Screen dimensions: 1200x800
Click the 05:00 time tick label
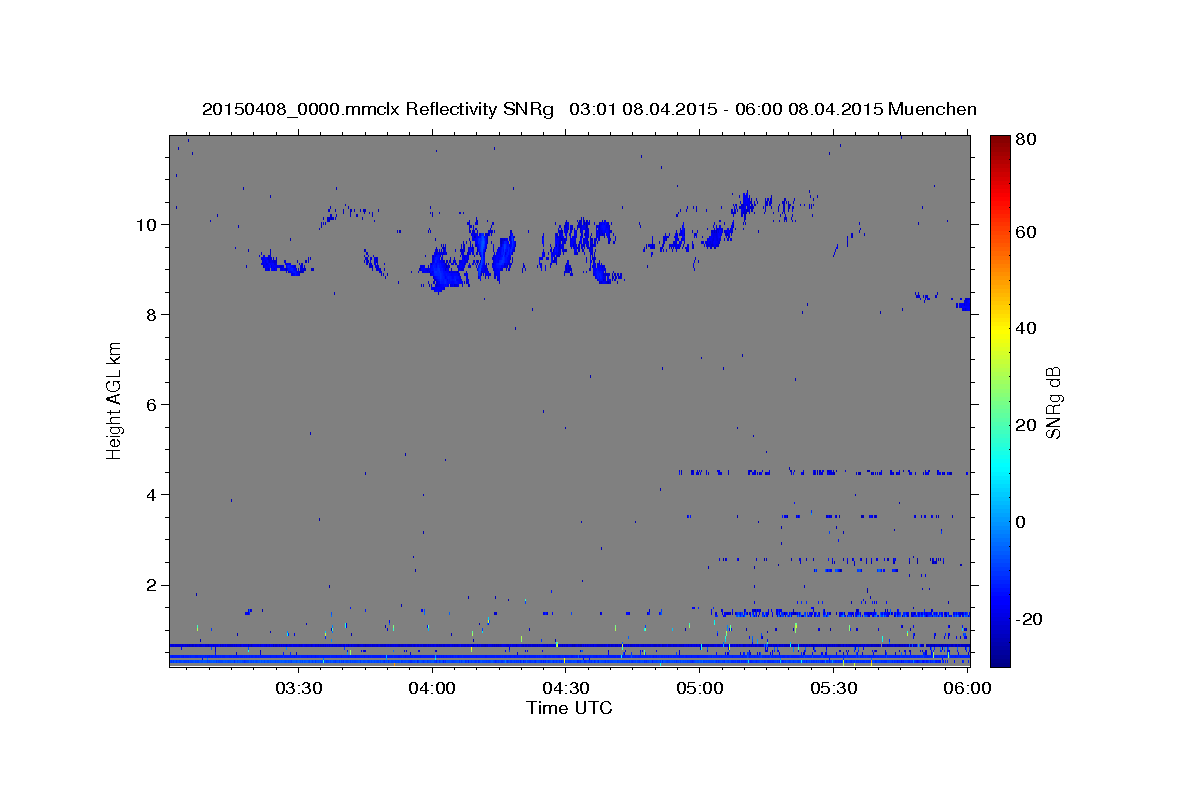pos(700,688)
